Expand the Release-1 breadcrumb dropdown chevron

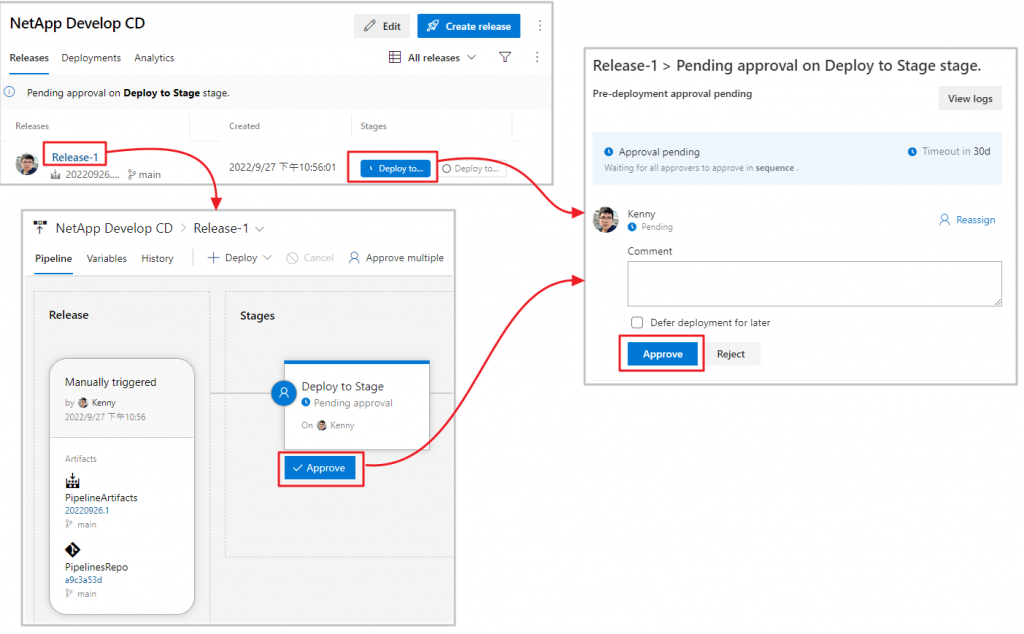point(259,229)
